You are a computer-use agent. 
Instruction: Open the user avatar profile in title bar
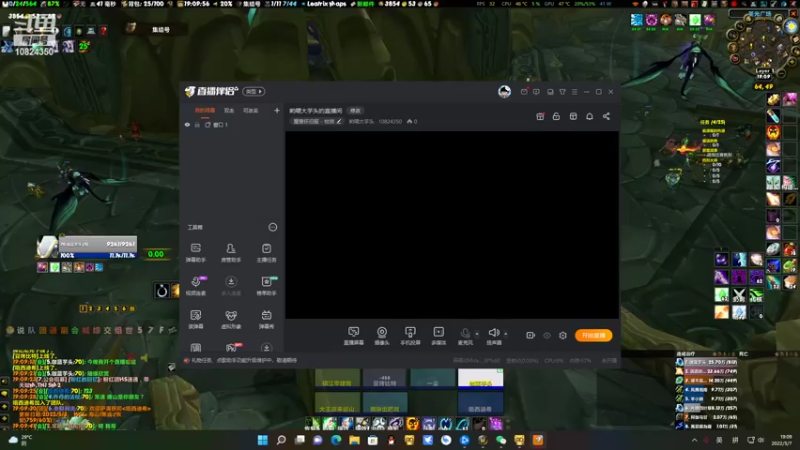pyautogui.click(x=504, y=91)
